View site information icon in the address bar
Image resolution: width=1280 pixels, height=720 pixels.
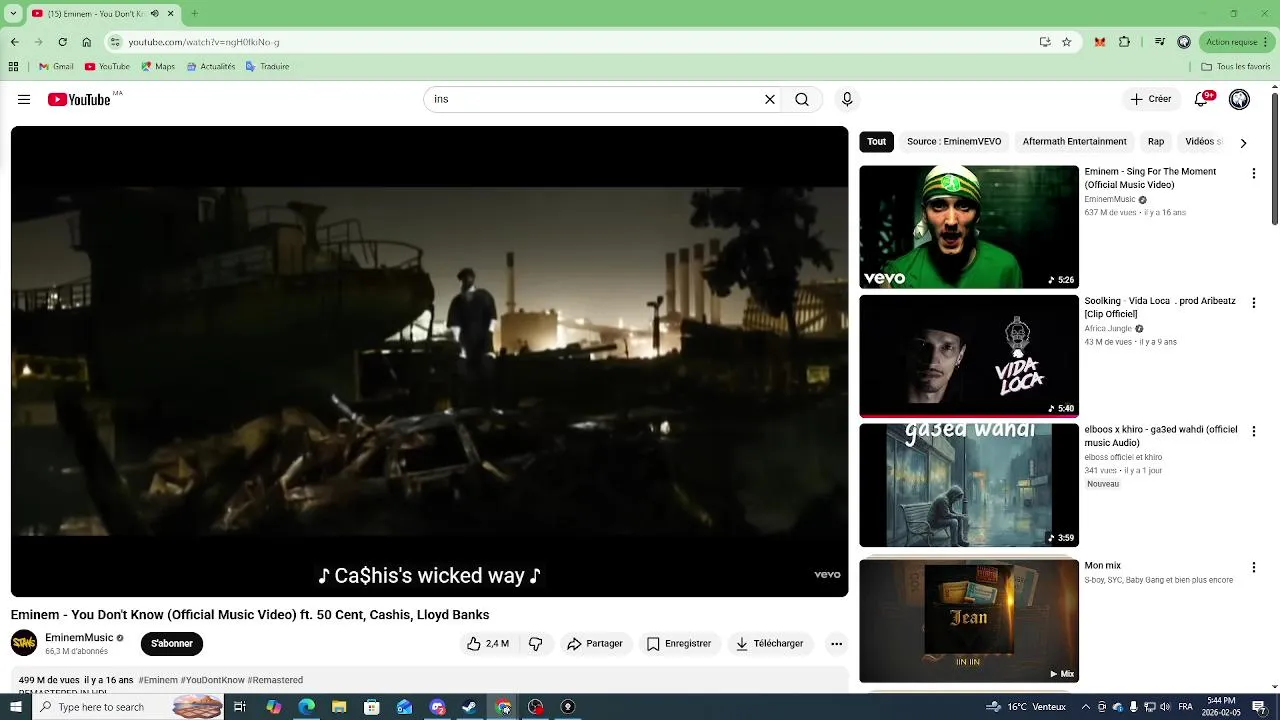pyautogui.click(x=116, y=42)
